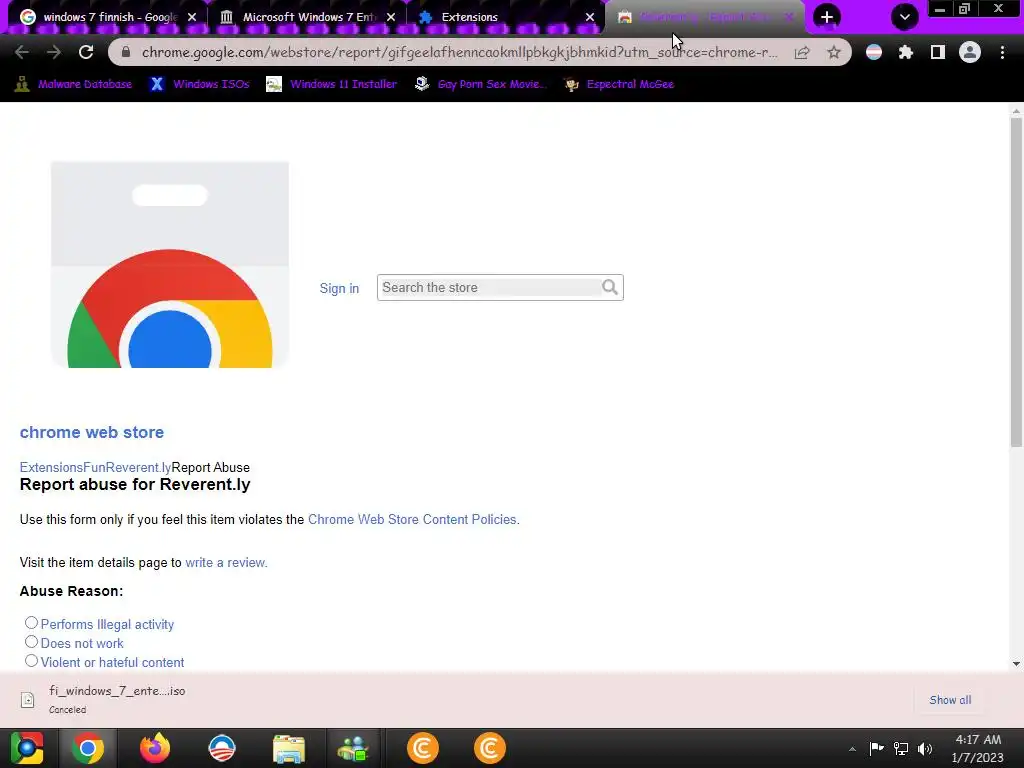The width and height of the screenshot is (1024, 768).
Task: View site information padlock icon
Action: [x=126, y=52]
